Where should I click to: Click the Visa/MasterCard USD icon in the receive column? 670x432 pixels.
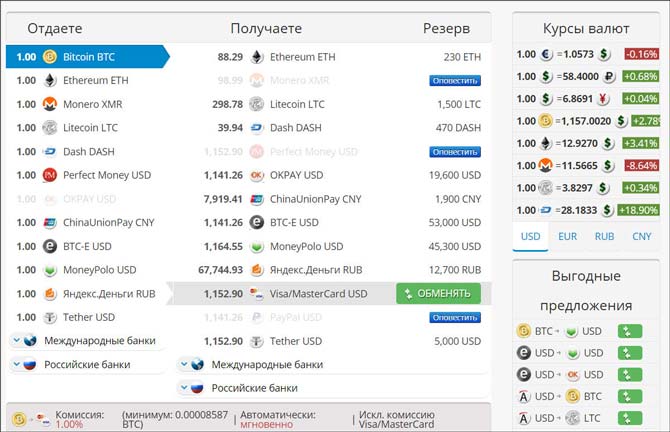(x=257, y=294)
